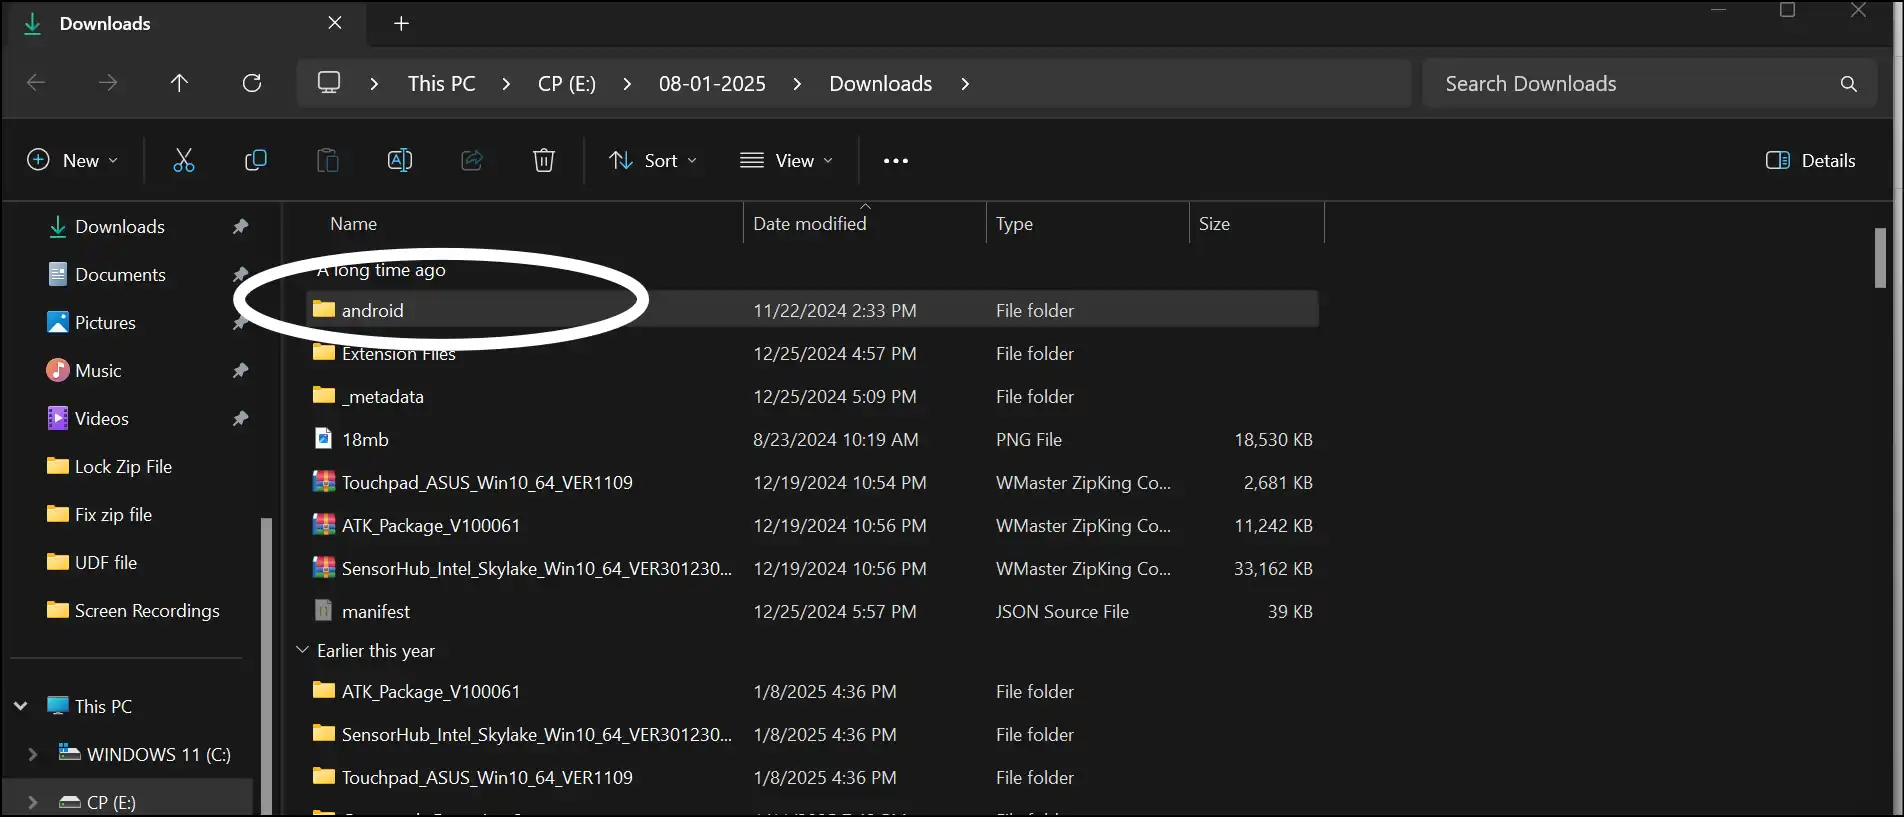Expand CP (E:) drive node
The width and height of the screenshot is (1904, 817).
tap(32, 802)
